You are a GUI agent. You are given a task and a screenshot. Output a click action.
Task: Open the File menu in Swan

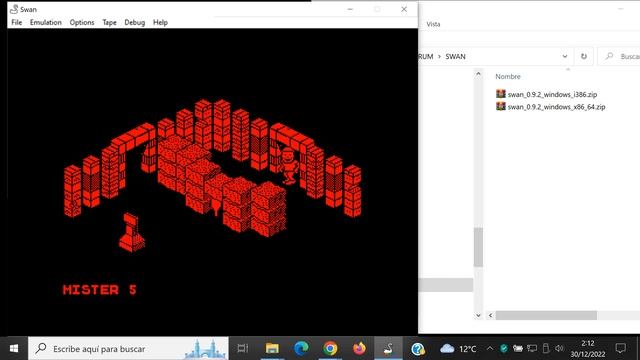coord(17,22)
